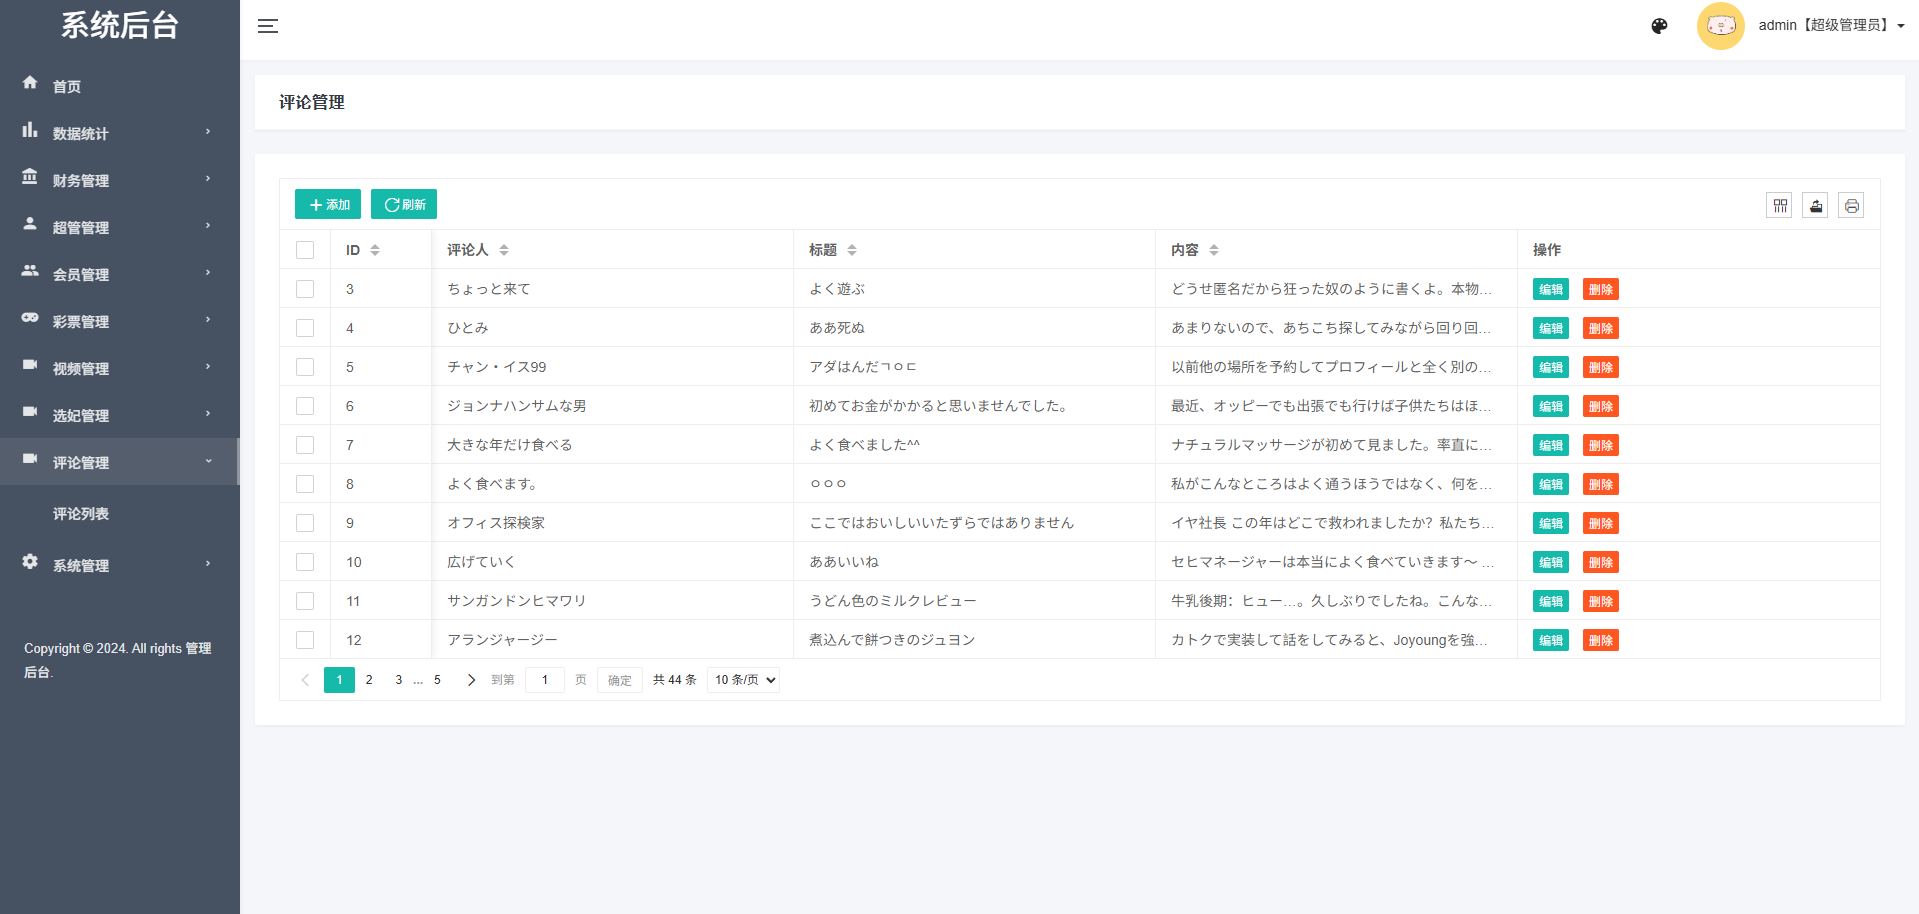Image resolution: width=1919 pixels, height=914 pixels.
Task: Go to 首页 in sidebar
Action: pyautogui.click(x=67, y=86)
